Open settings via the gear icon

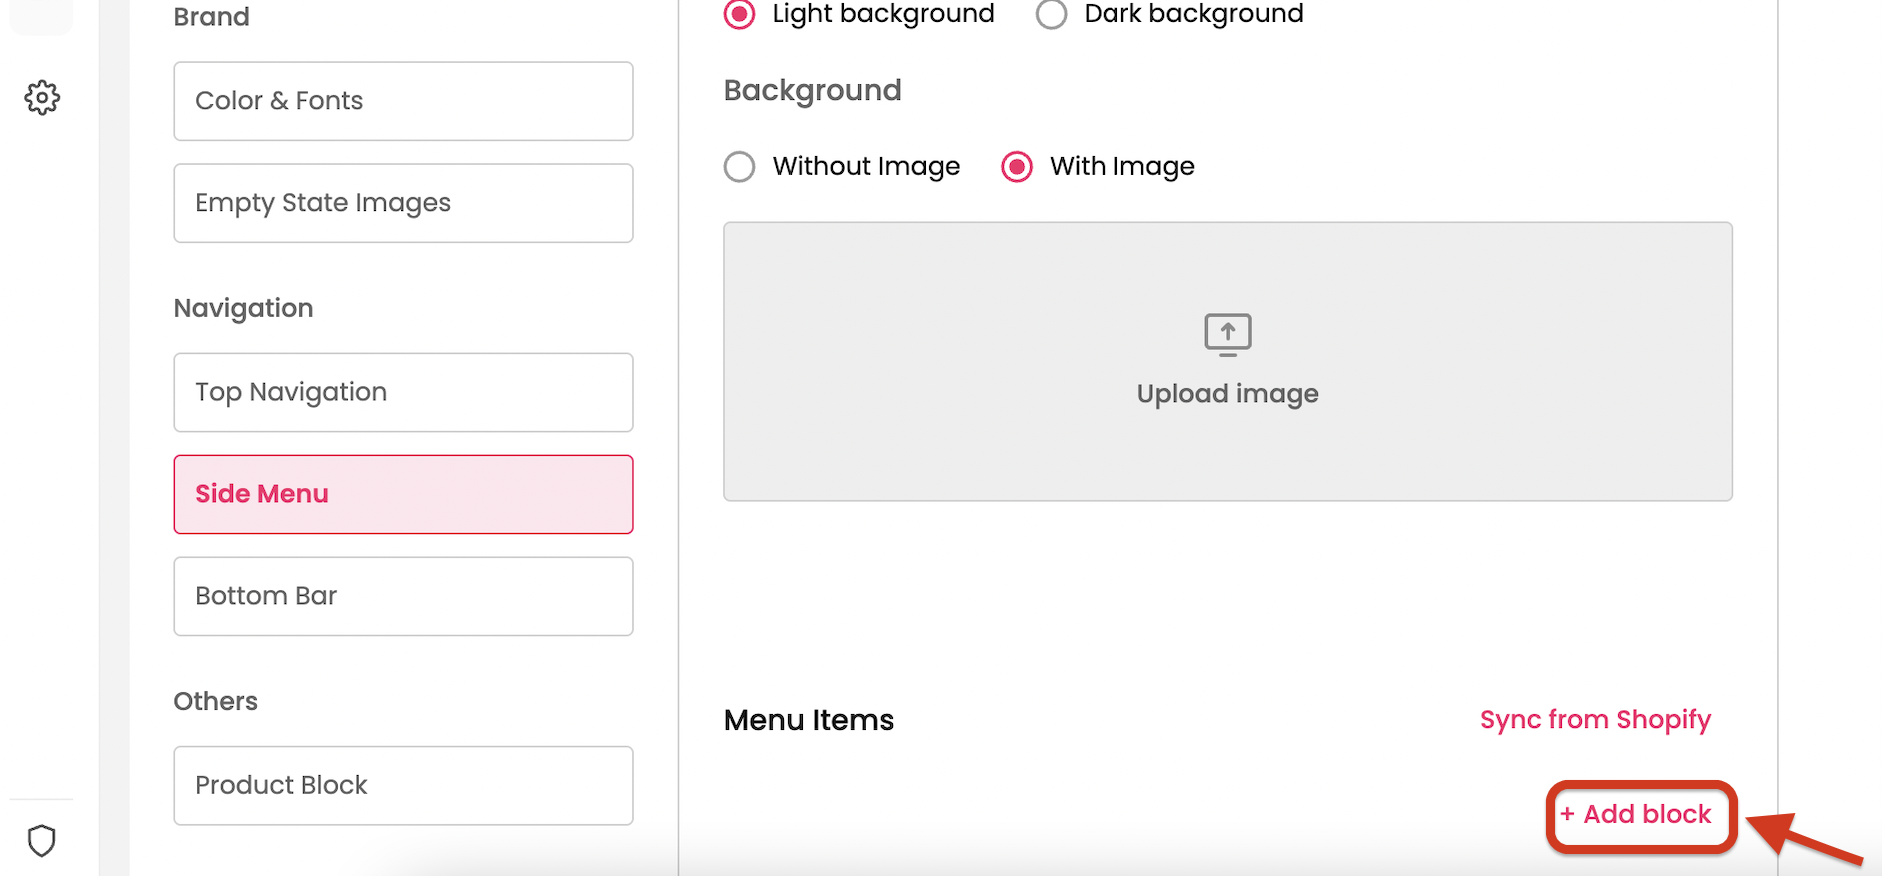[x=42, y=98]
